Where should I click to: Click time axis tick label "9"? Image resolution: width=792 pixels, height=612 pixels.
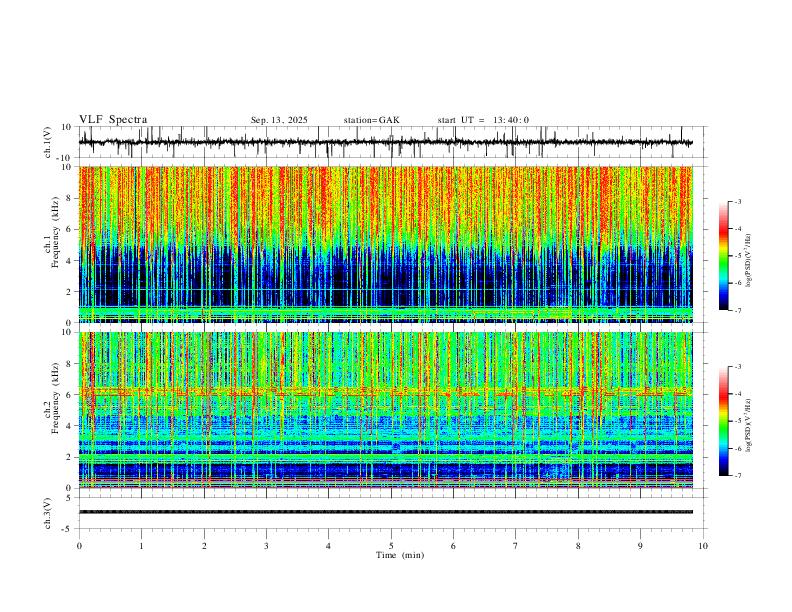tap(640, 546)
